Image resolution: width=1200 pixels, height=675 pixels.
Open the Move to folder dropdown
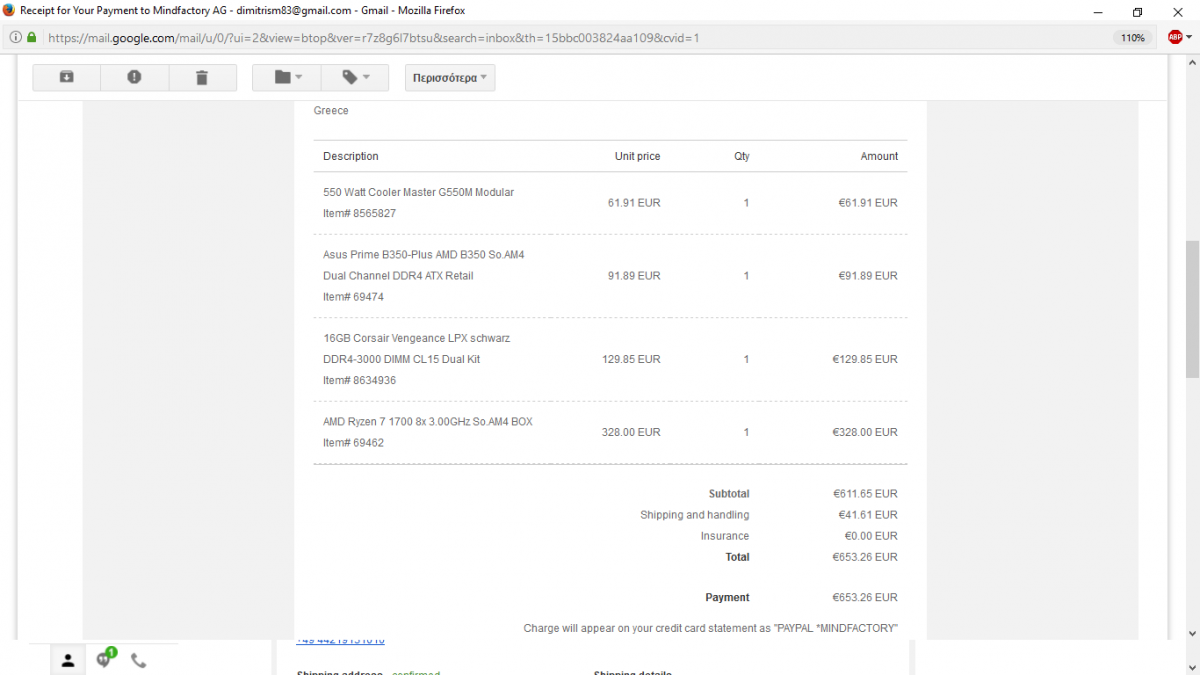pyautogui.click(x=286, y=78)
